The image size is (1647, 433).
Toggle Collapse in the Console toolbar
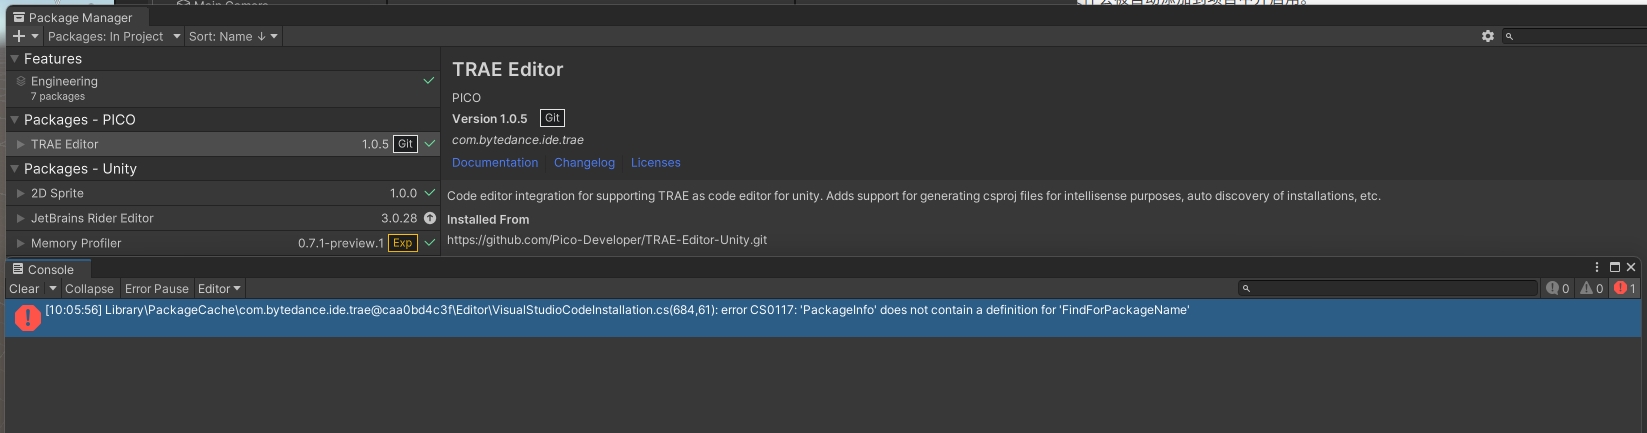pyautogui.click(x=89, y=288)
